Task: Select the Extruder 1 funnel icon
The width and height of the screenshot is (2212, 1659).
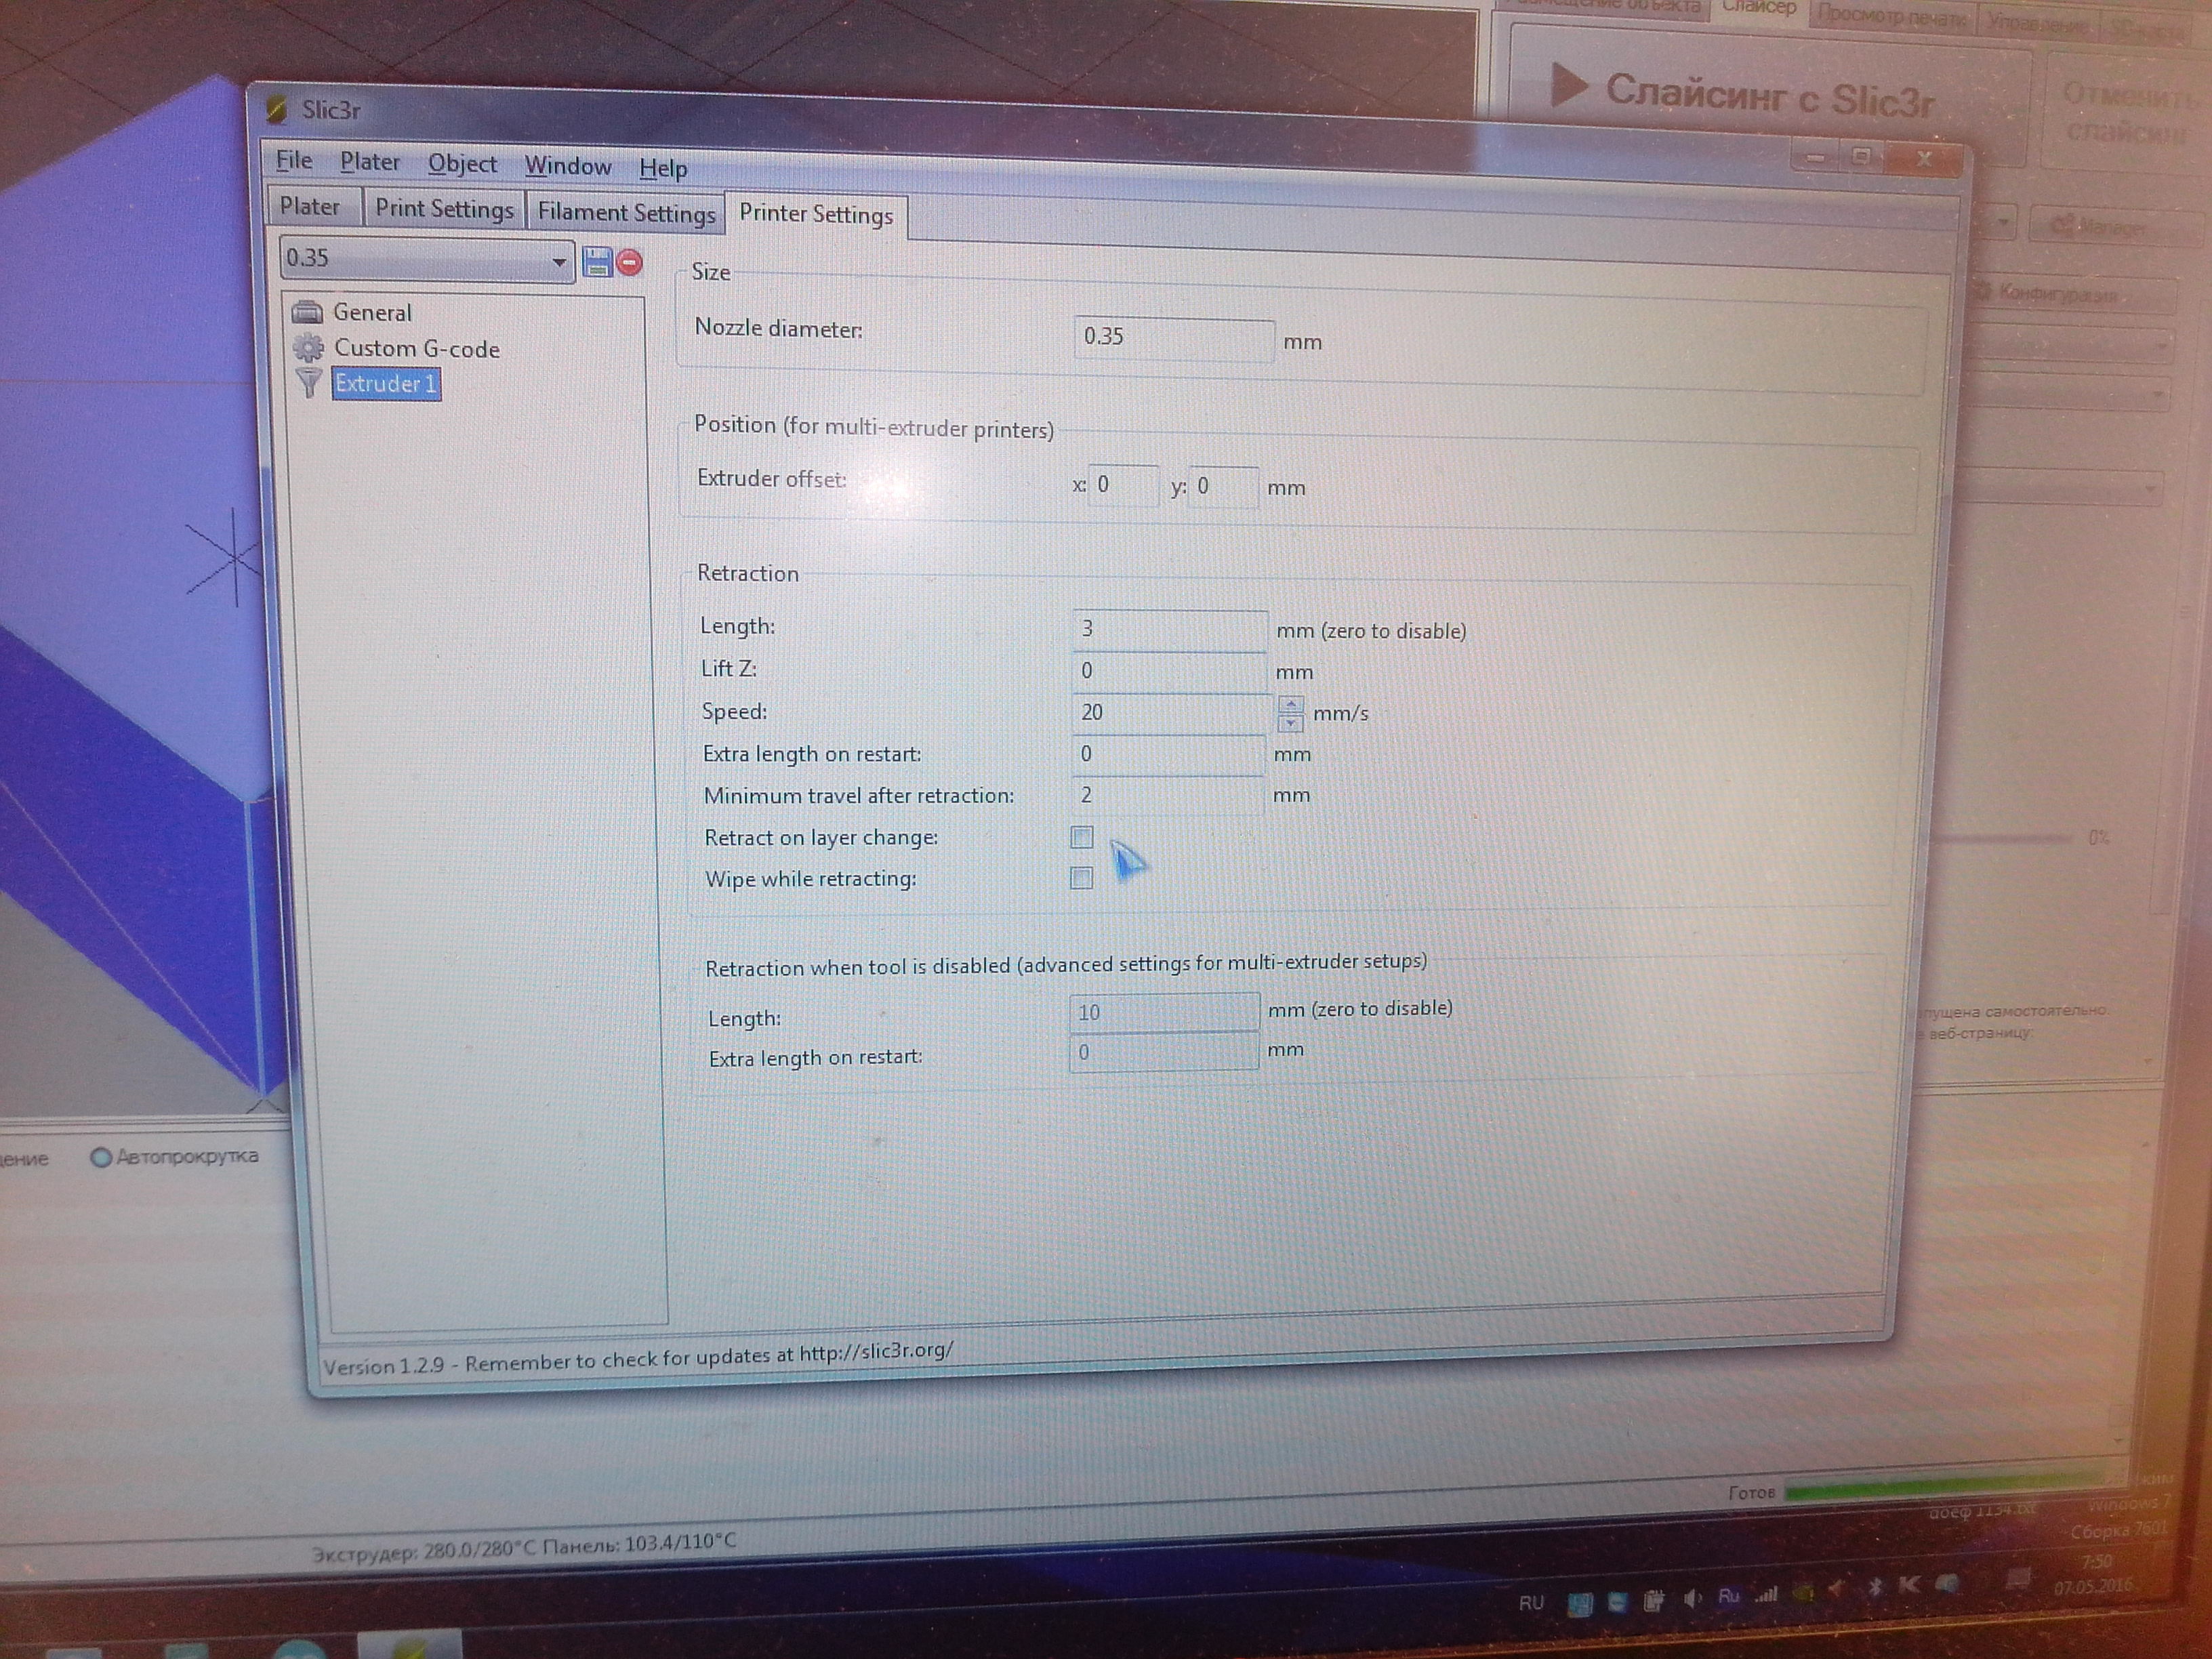Action: coord(309,383)
